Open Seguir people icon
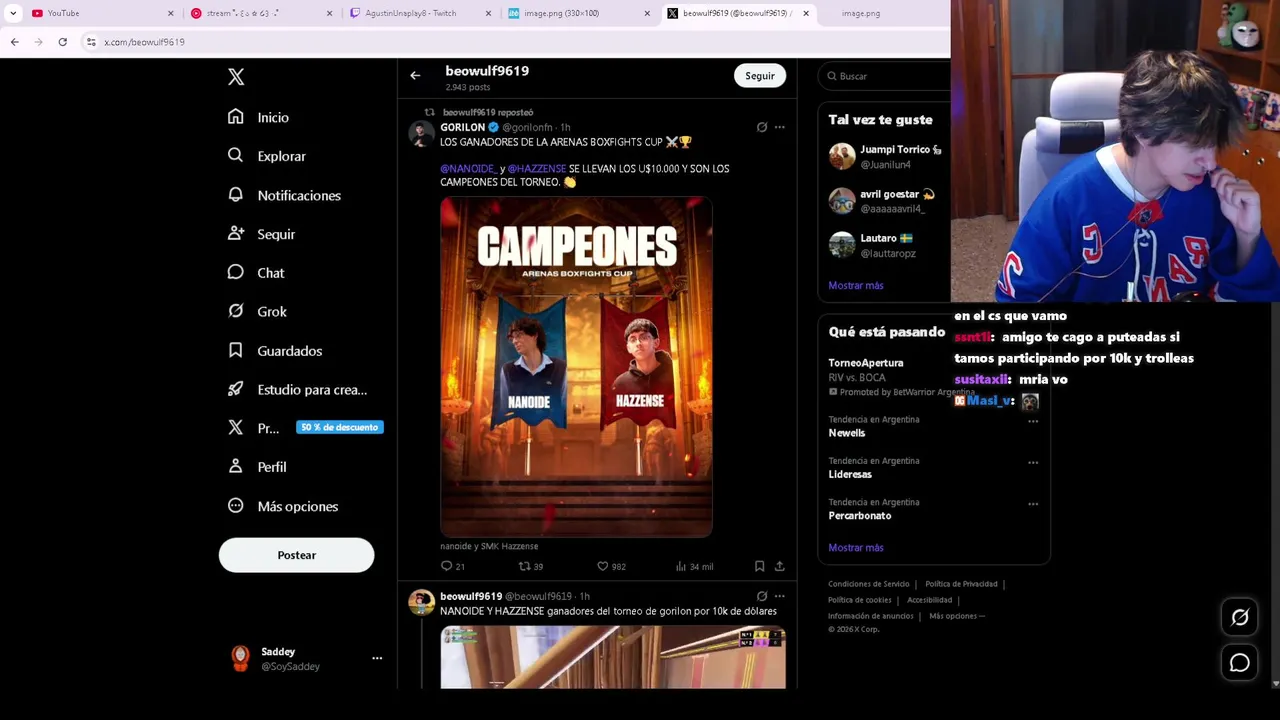1280x720 pixels. point(235,234)
